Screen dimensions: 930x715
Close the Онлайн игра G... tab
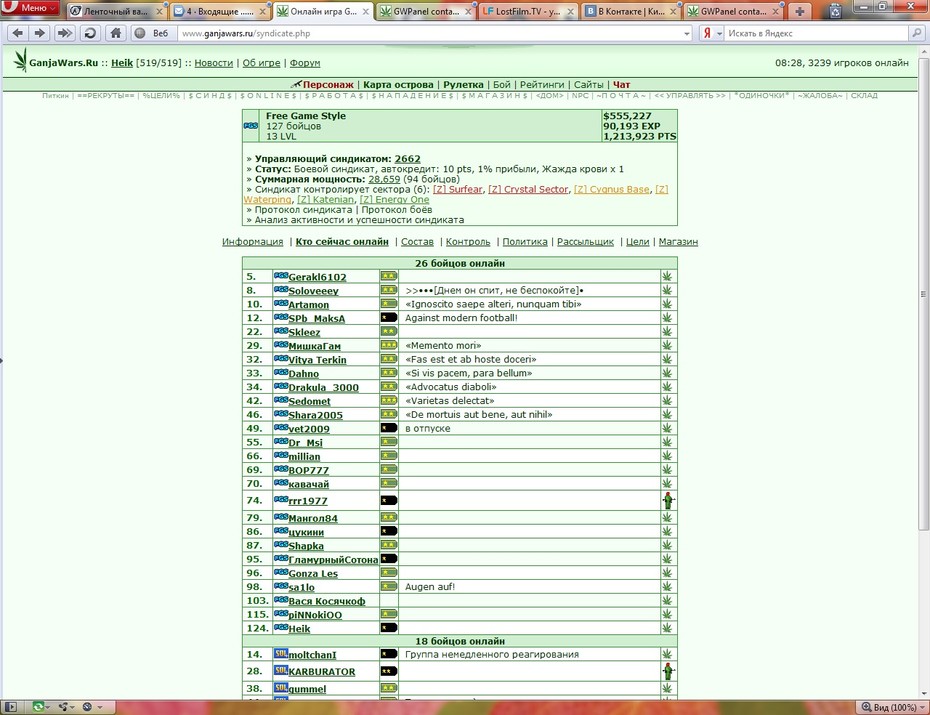pyautogui.click(x=366, y=11)
